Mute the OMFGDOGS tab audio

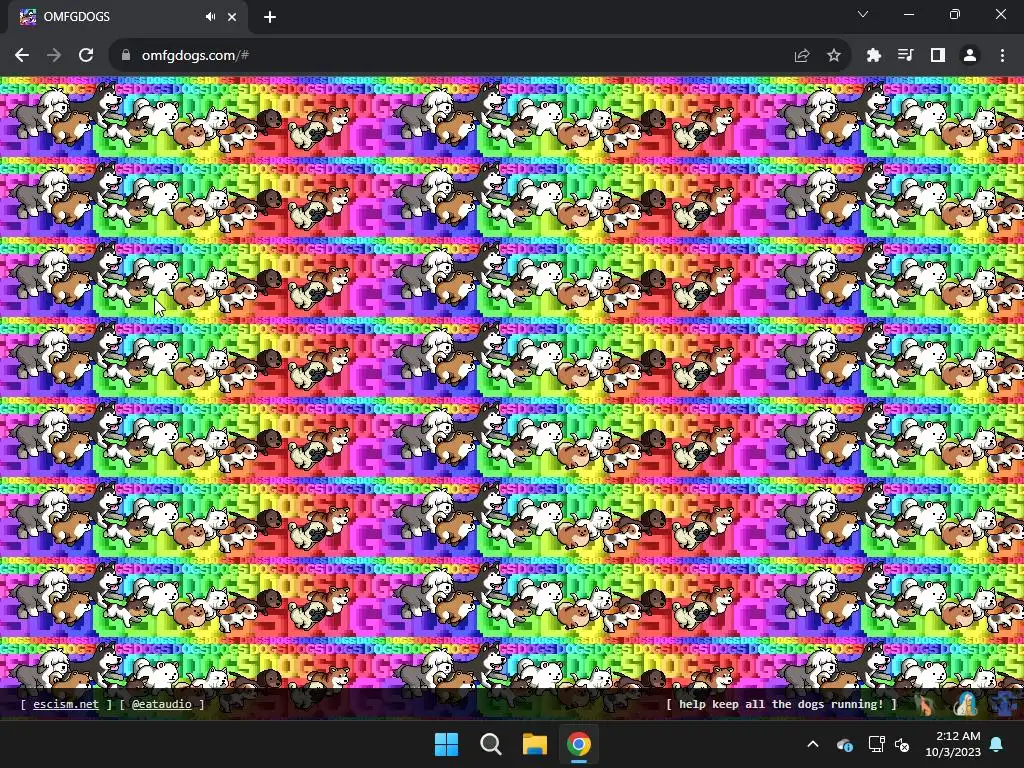tap(210, 17)
